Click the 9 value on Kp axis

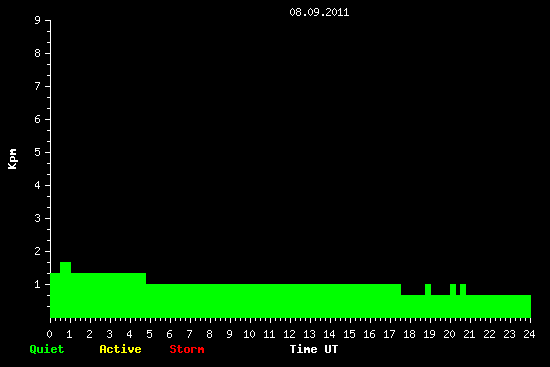[38, 20]
